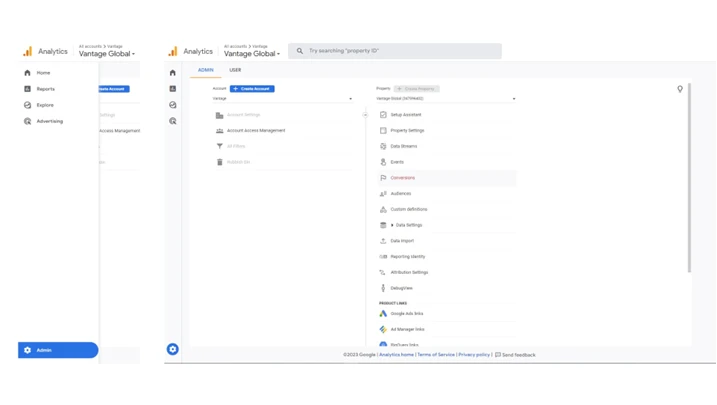
Task: Open DebugView
Action: pyautogui.click(x=401, y=288)
